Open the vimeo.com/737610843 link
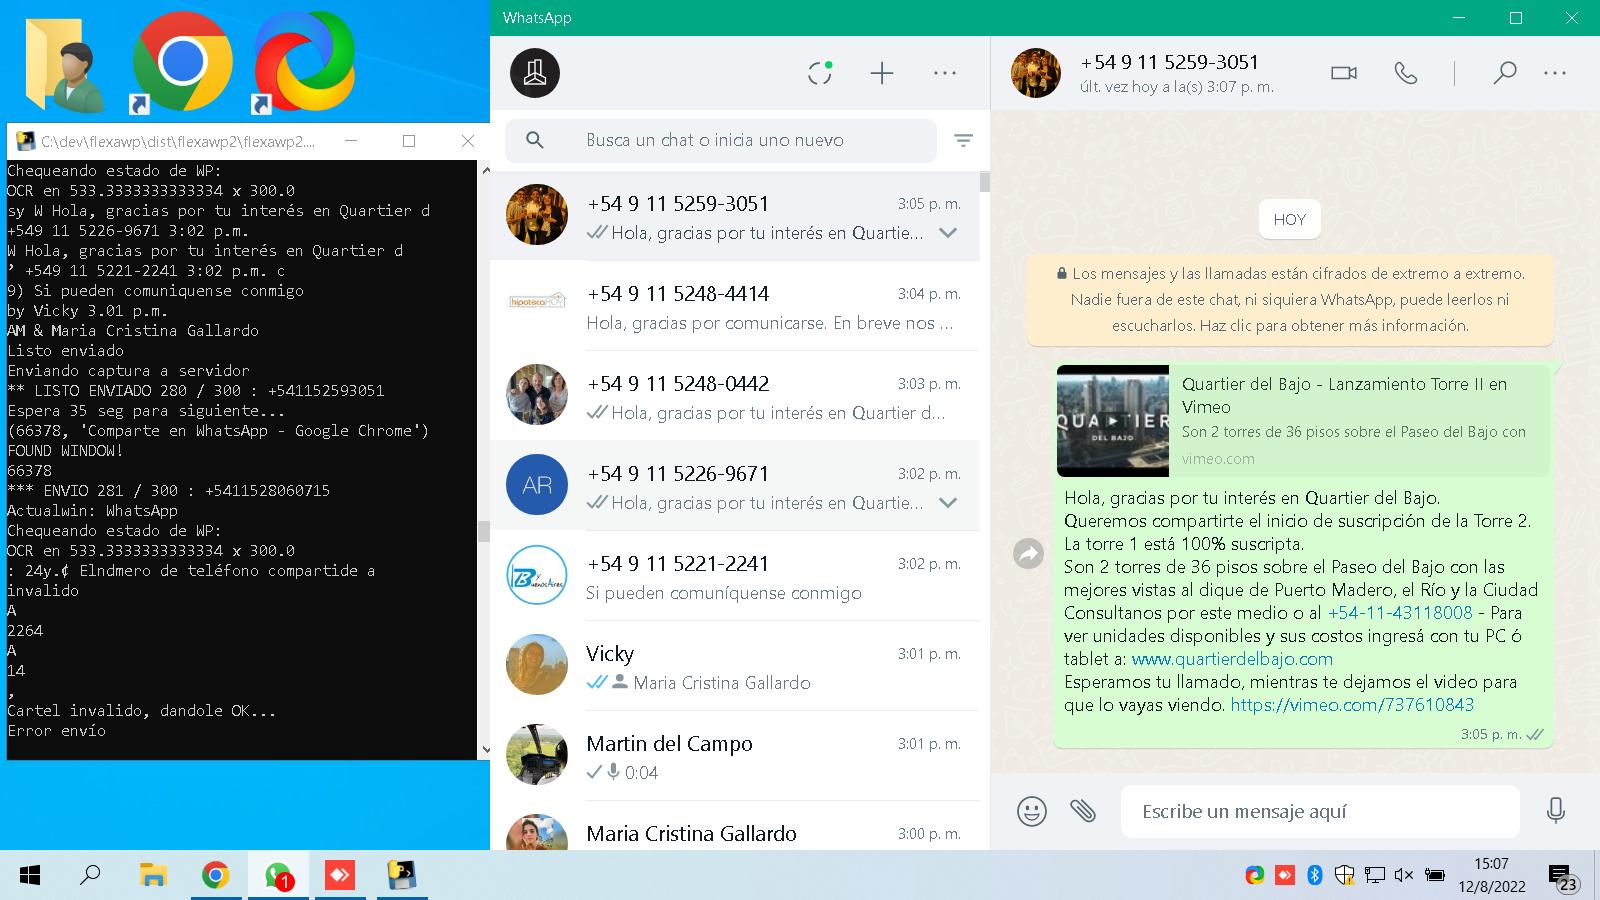The width and height of the screenshot is (1600, 900). click(x=1352, y=705)
